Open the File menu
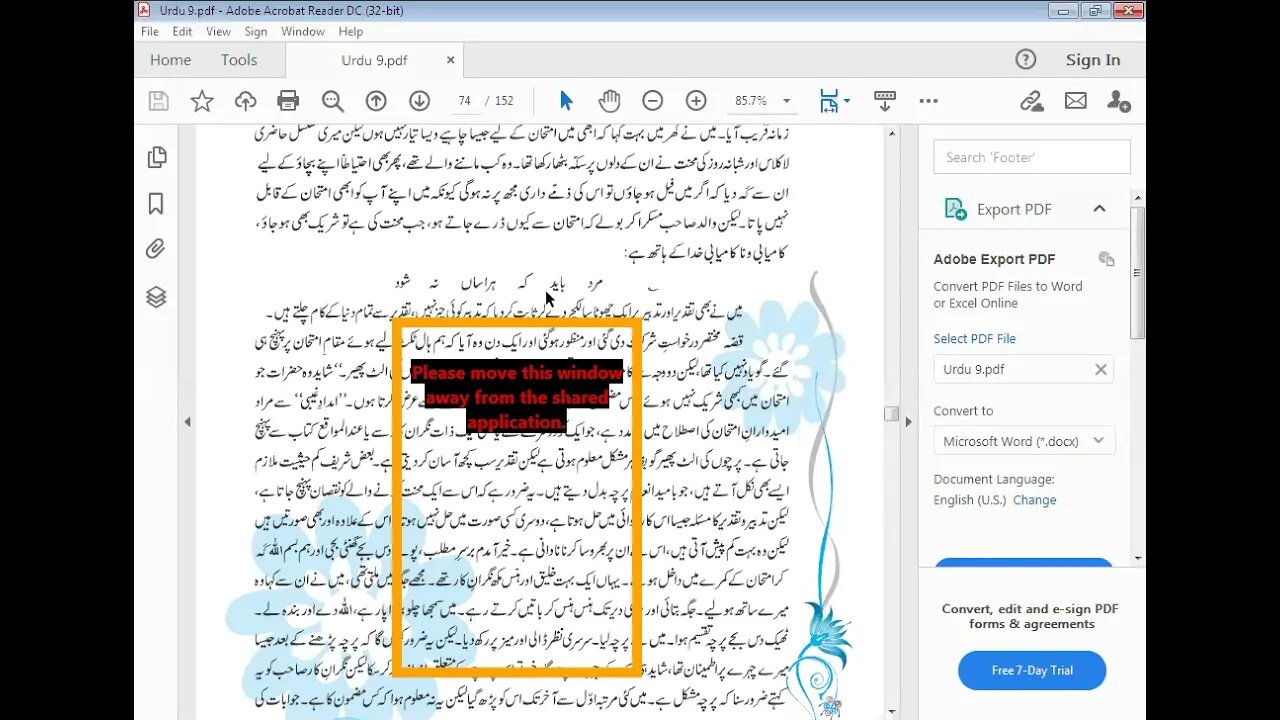1280x720 pixels. coord(150,32)
